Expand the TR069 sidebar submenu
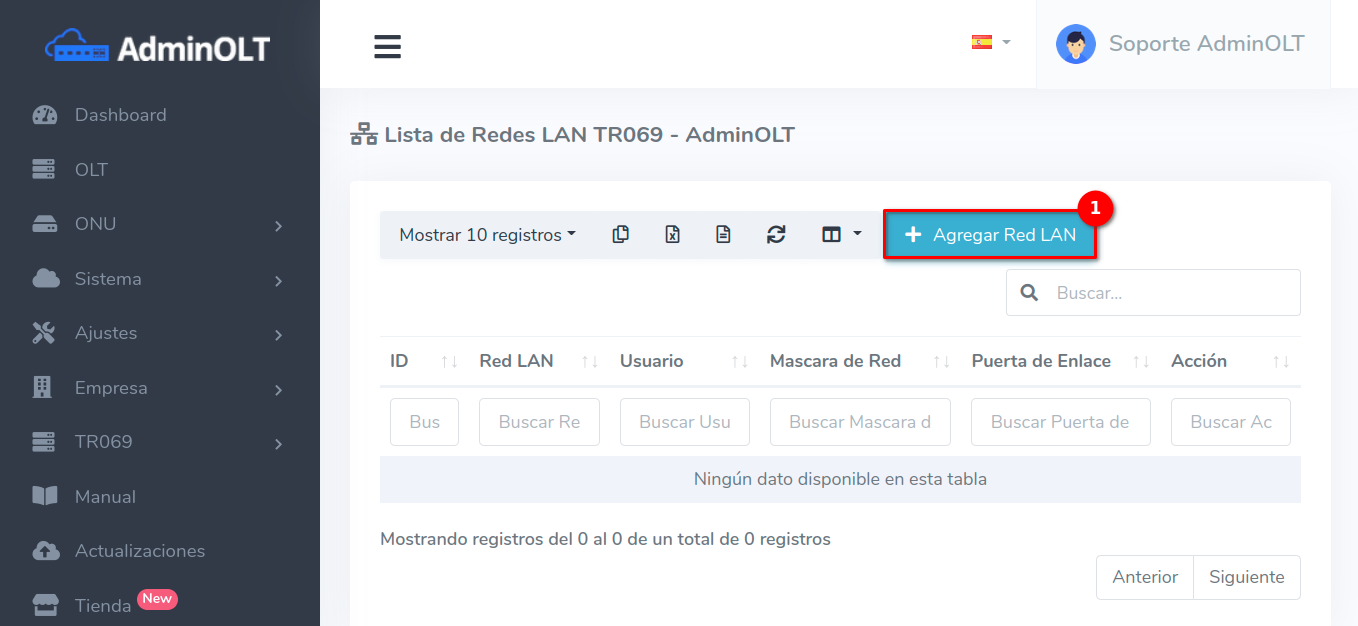This screenshot has height=626, width=1358. point(158,442)
